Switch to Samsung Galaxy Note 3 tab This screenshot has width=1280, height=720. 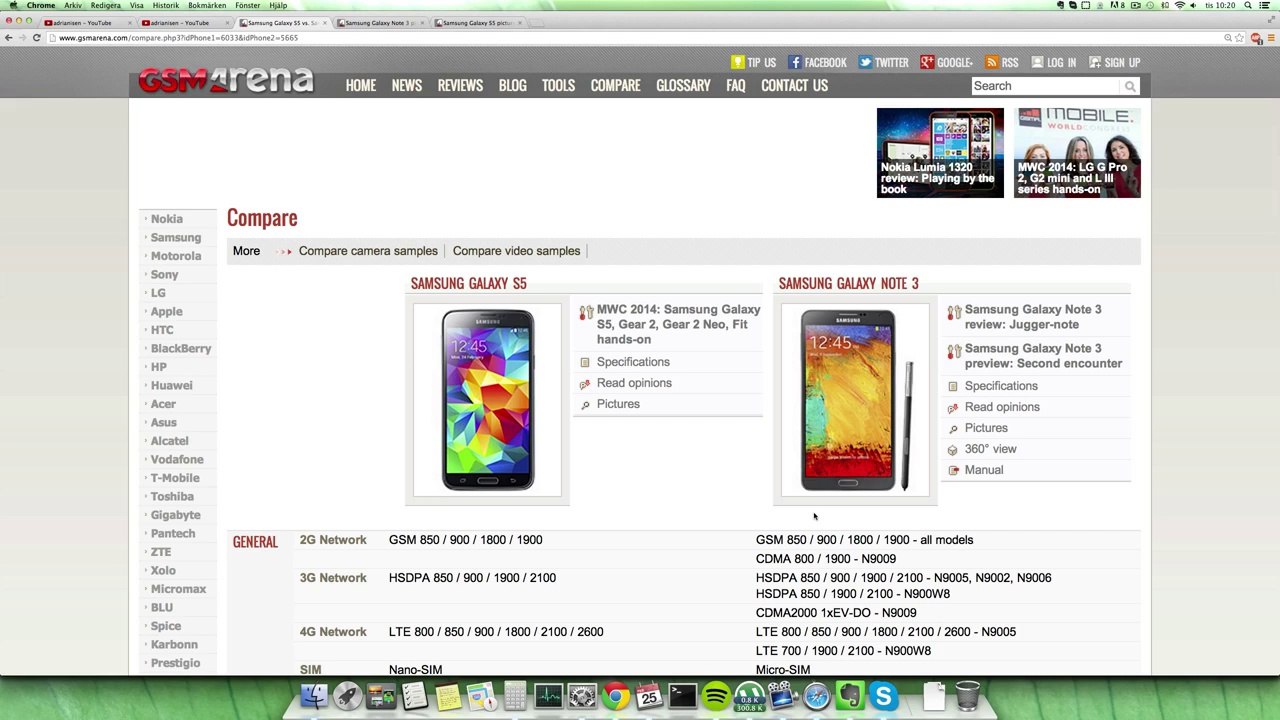[x=380, y=22]
